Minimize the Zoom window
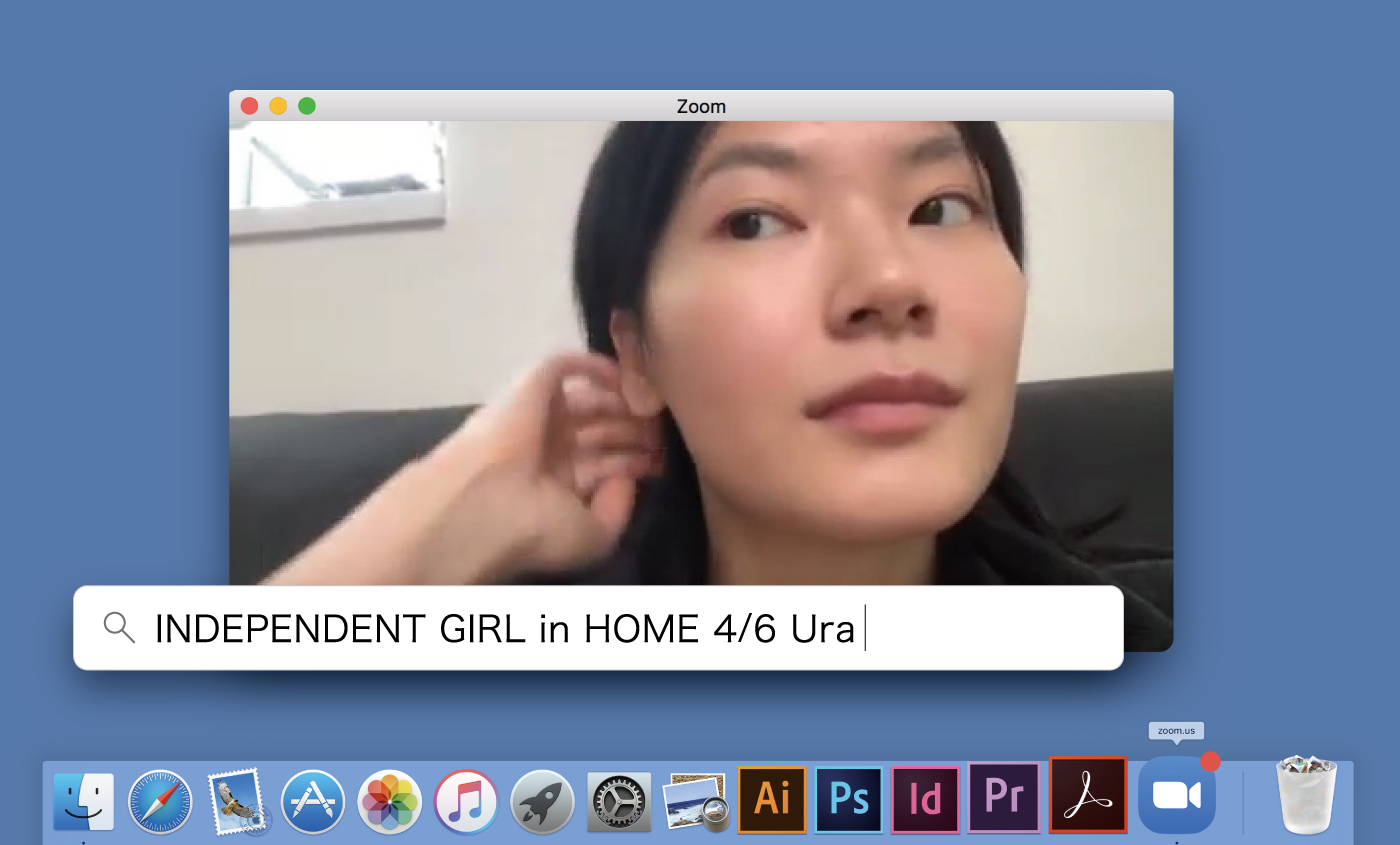Screen dimensions: 1400x845 (x=278, y=106)
